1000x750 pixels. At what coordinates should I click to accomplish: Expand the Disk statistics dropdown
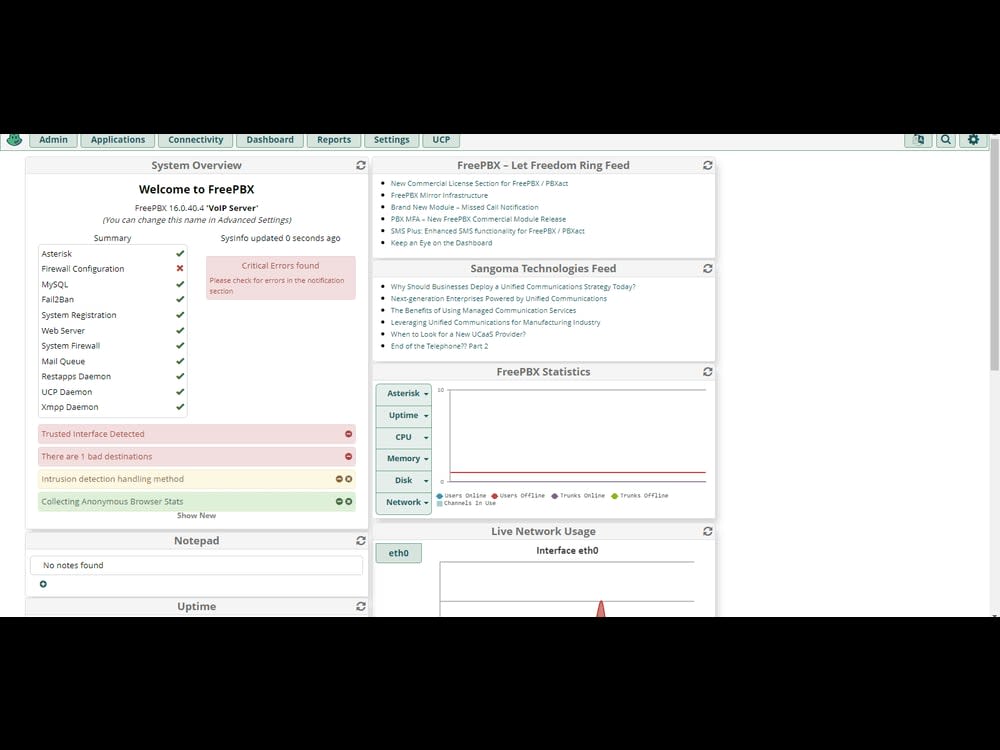coord(404,480)
